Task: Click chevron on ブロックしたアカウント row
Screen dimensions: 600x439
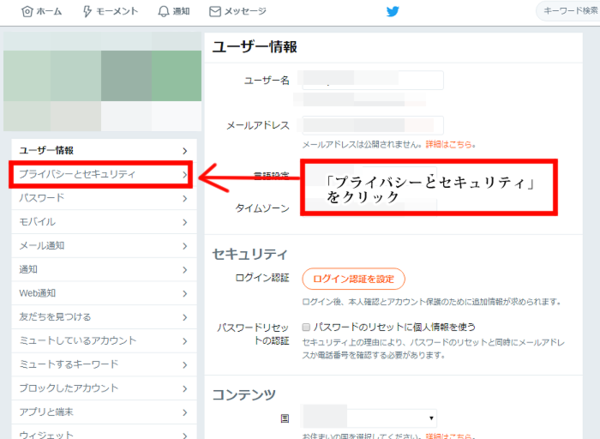Action: (x=185, y=388)
